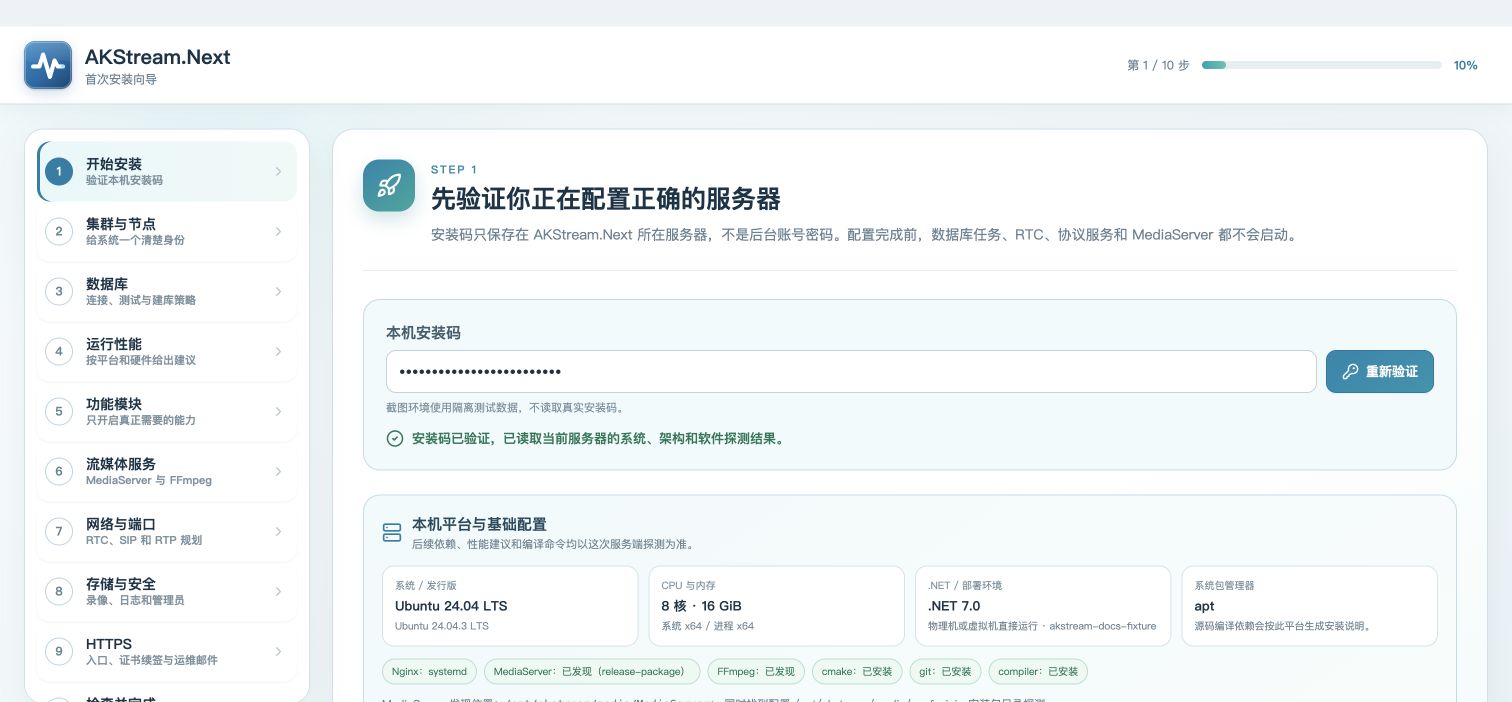The image size is (1512, 702).
Task: Click the 8 核 · 16 GiB card
Action: tap(776, 606)
